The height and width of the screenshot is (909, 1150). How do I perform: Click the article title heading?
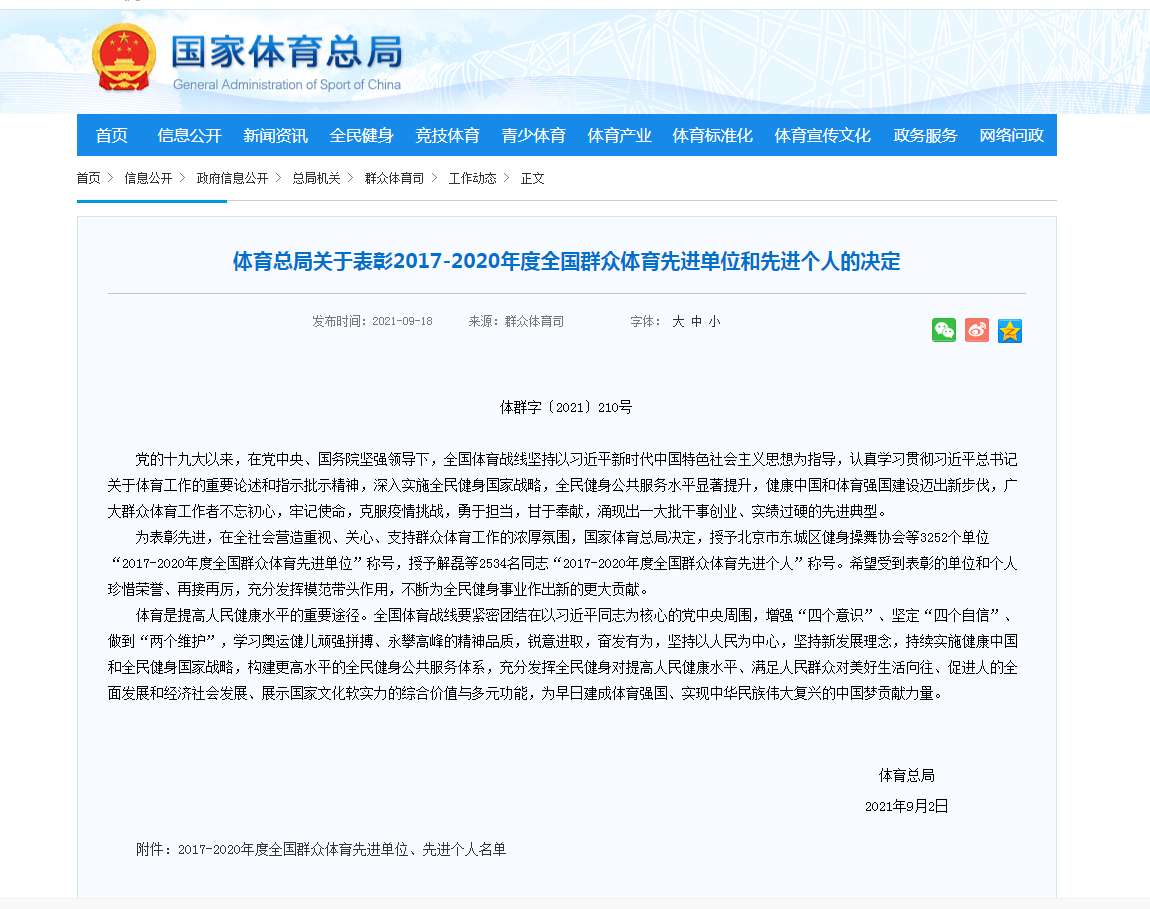[566, 261]
